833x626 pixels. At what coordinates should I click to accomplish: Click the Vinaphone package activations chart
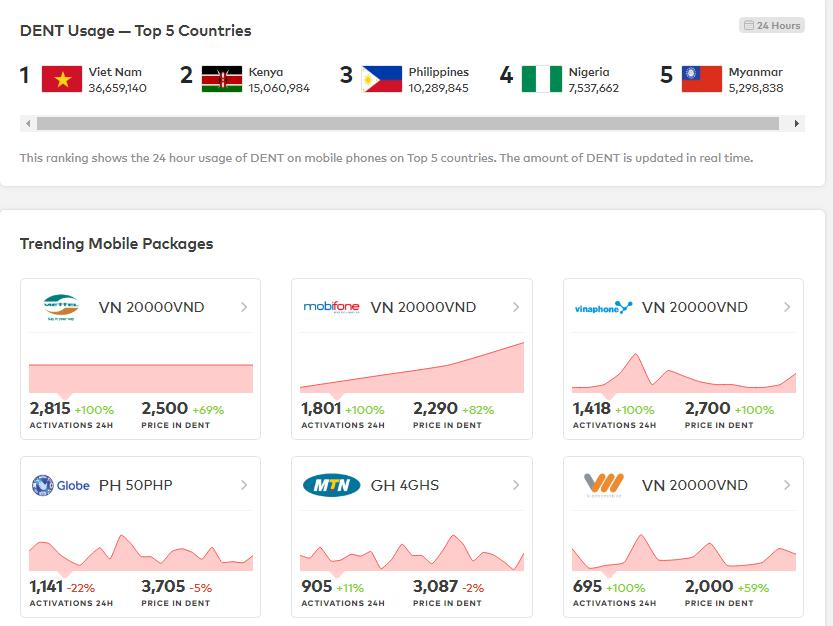point(684,371)
